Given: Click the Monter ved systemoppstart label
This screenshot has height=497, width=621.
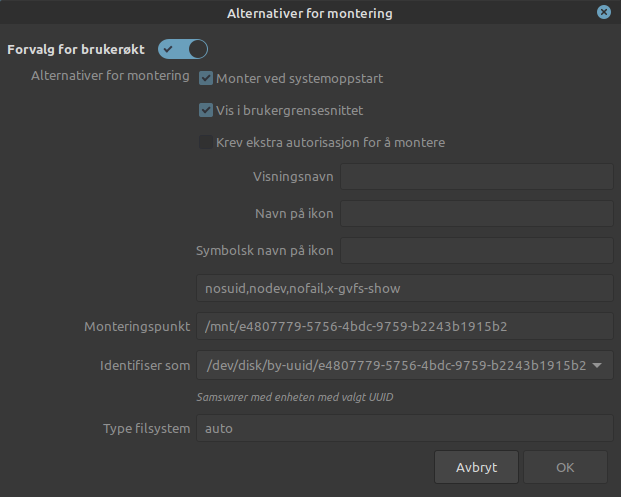Looking at the screenshot, I should click(x=299, y=78).
